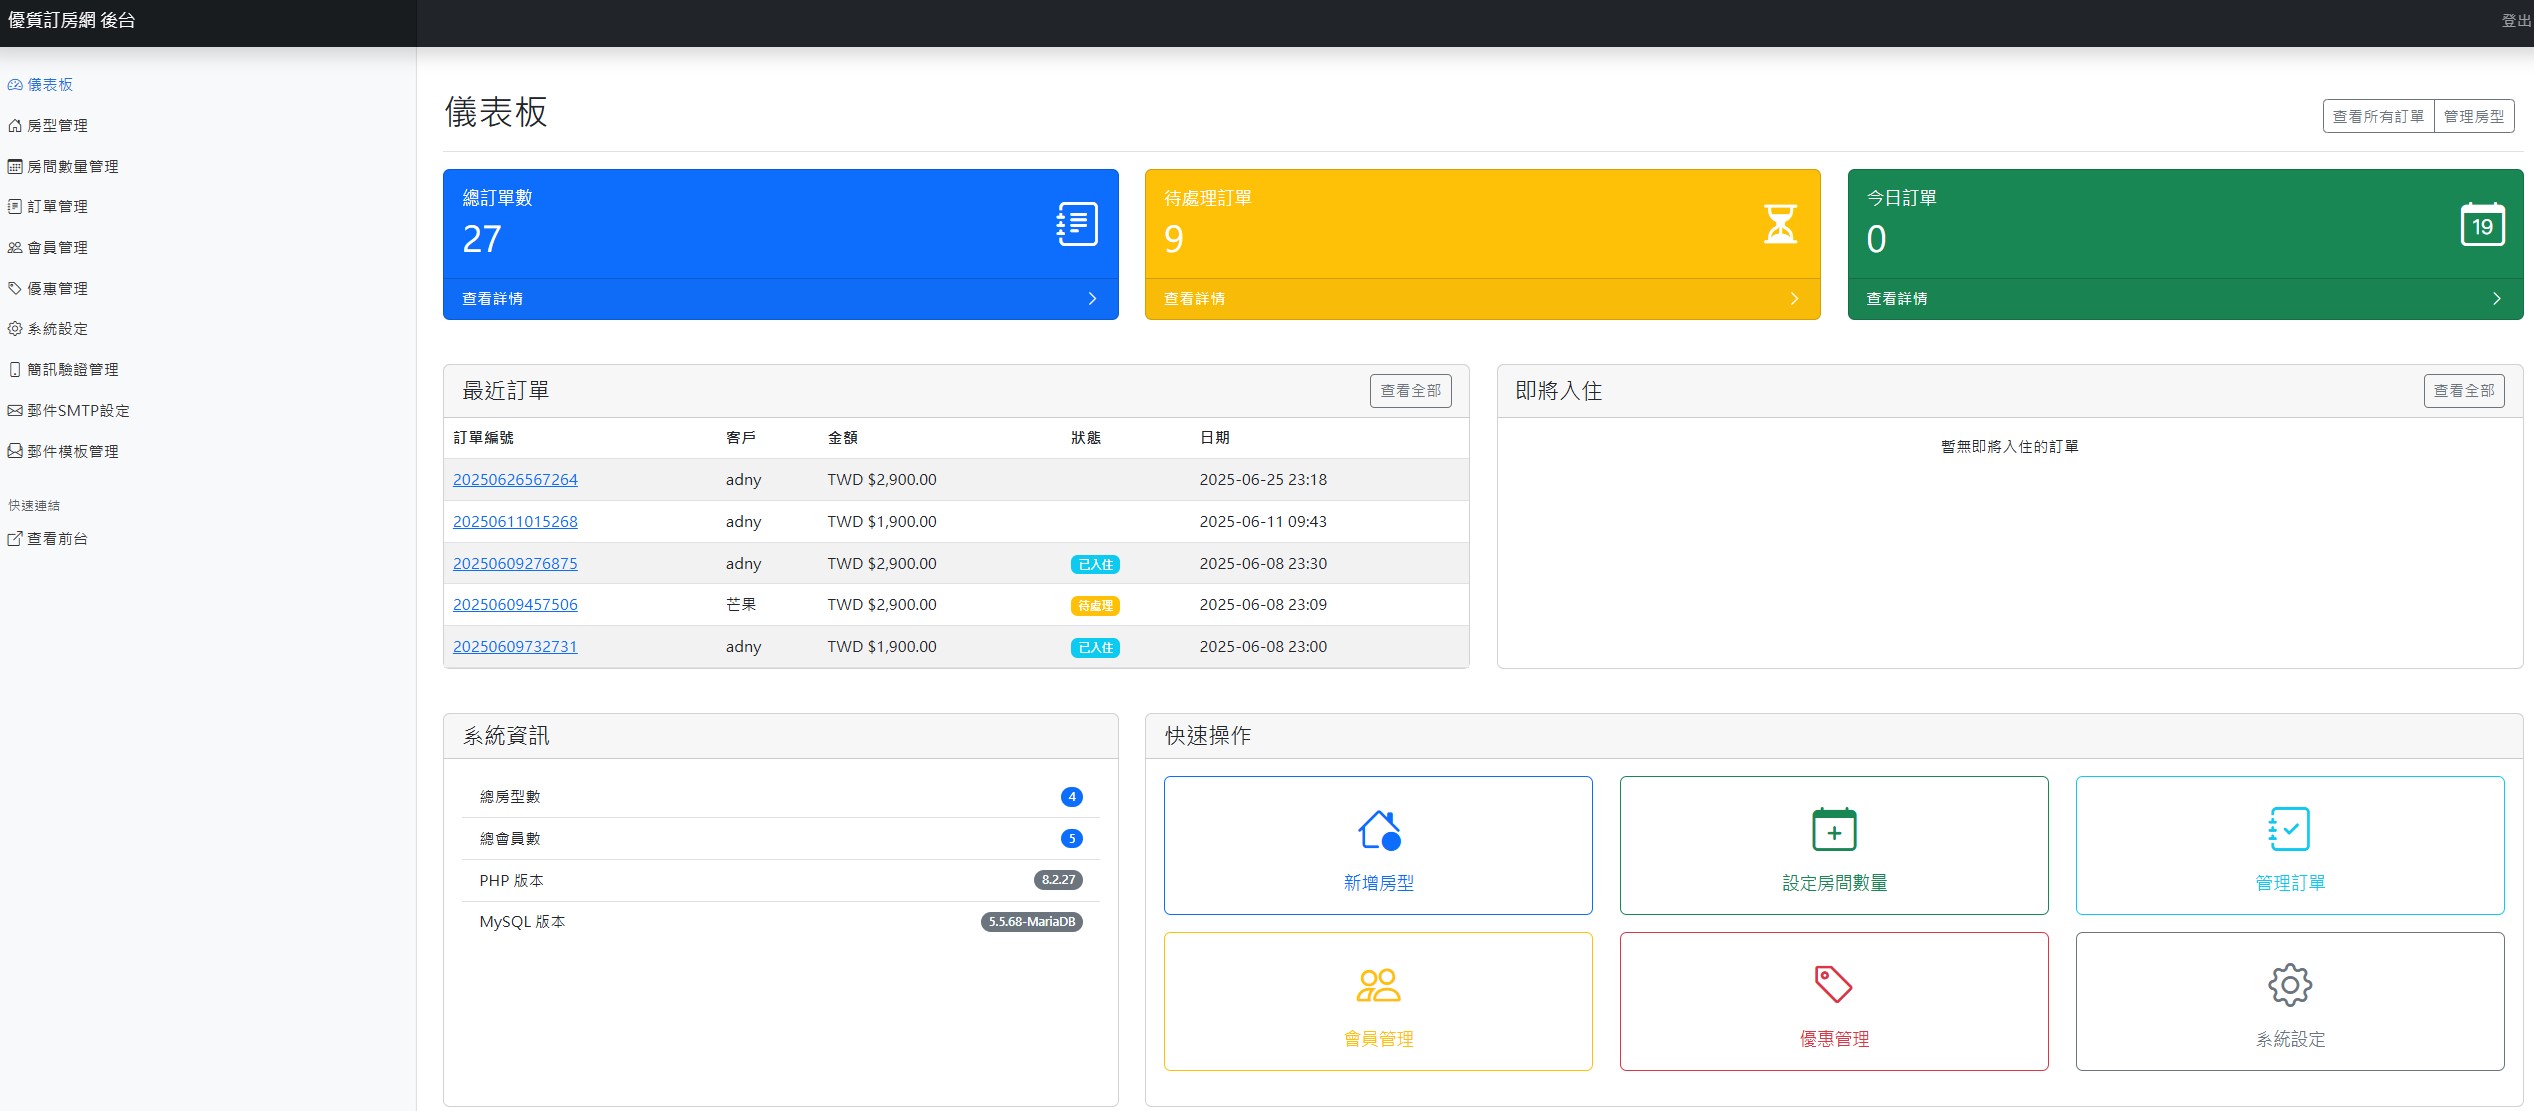Click calendar-plus icon for 設定房間數量

coord(1833,829)
